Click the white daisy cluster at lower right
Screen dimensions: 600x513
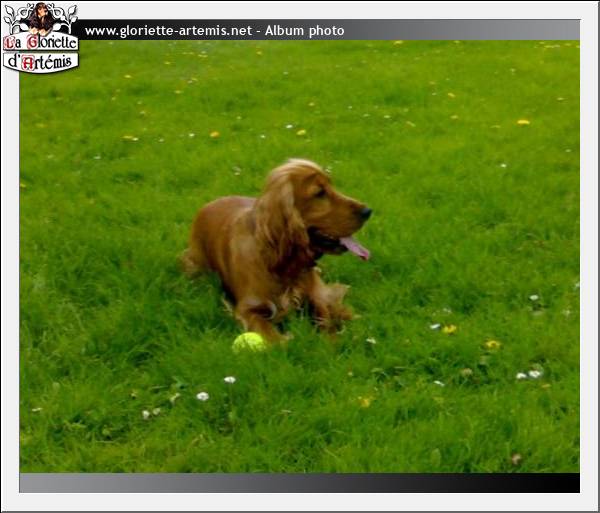pos(528,375)
